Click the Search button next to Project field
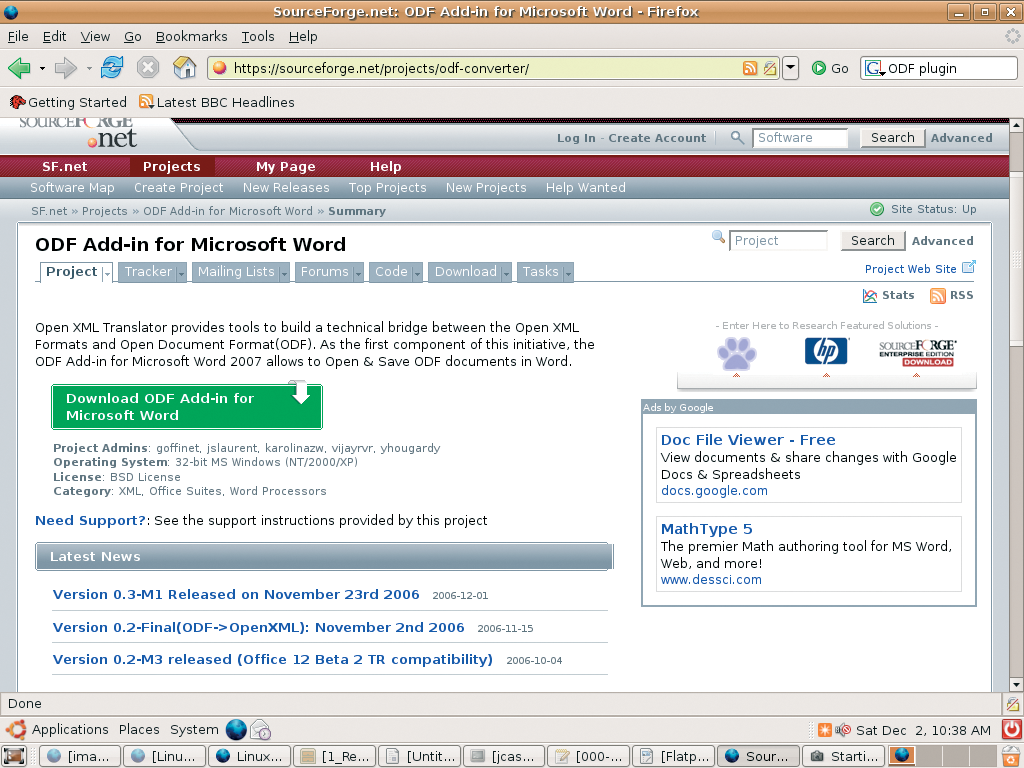1024x768 pixels. click(872, 240)
